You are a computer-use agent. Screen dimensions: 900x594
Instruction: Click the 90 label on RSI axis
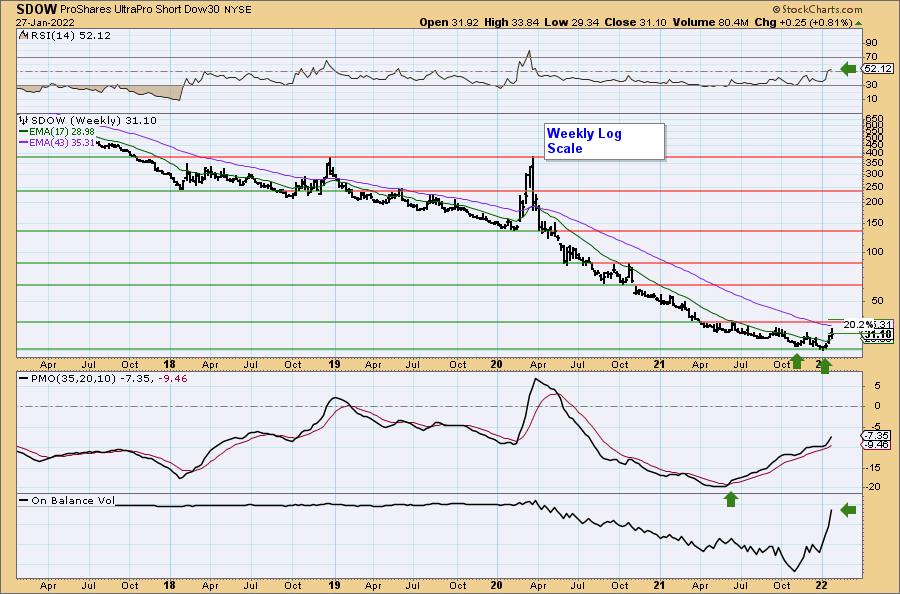point(871,42)
